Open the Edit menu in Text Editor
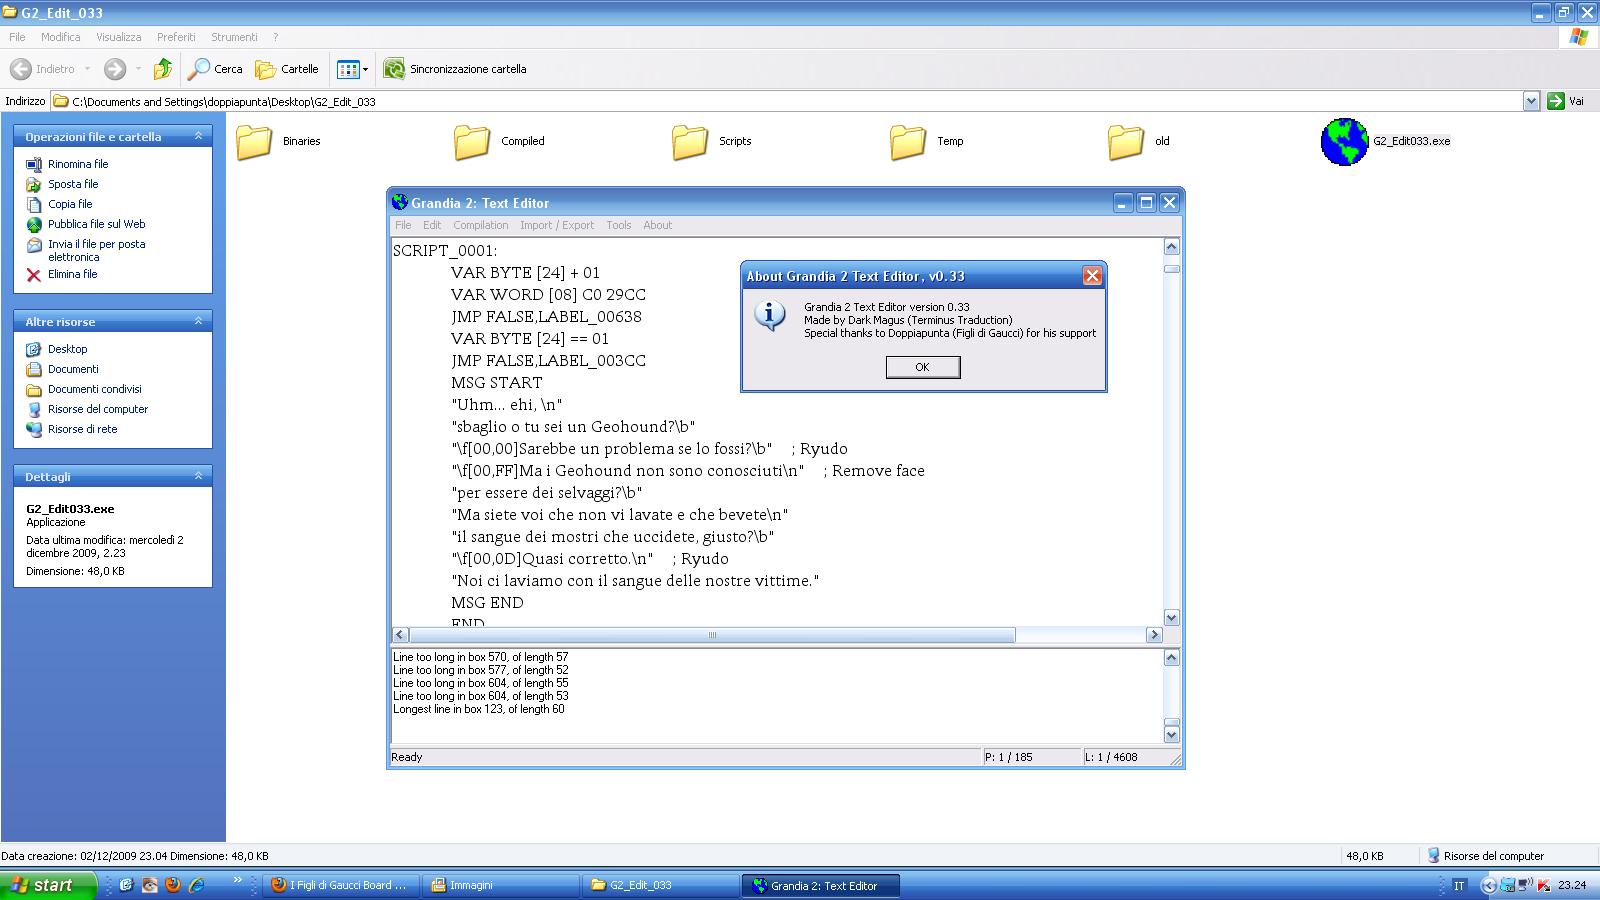 [432, 225]
